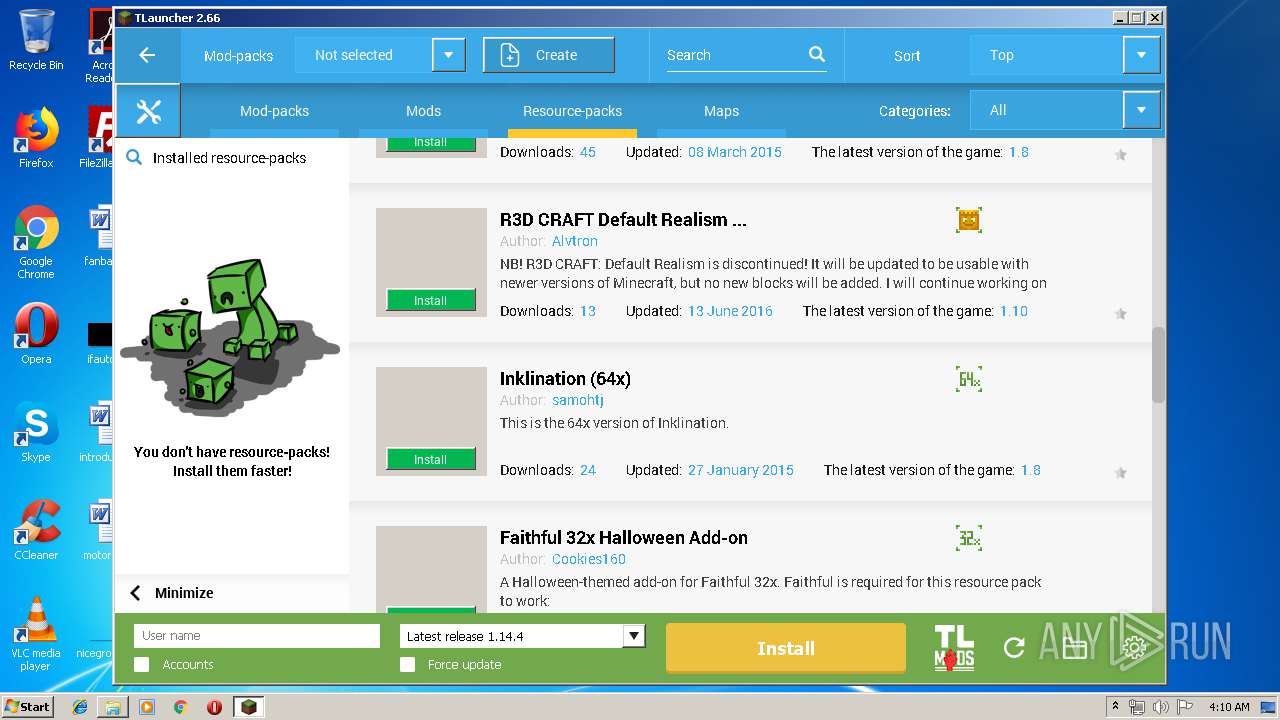
Task: Click the R3D CRAFT category icon
Action: point(968,220)
